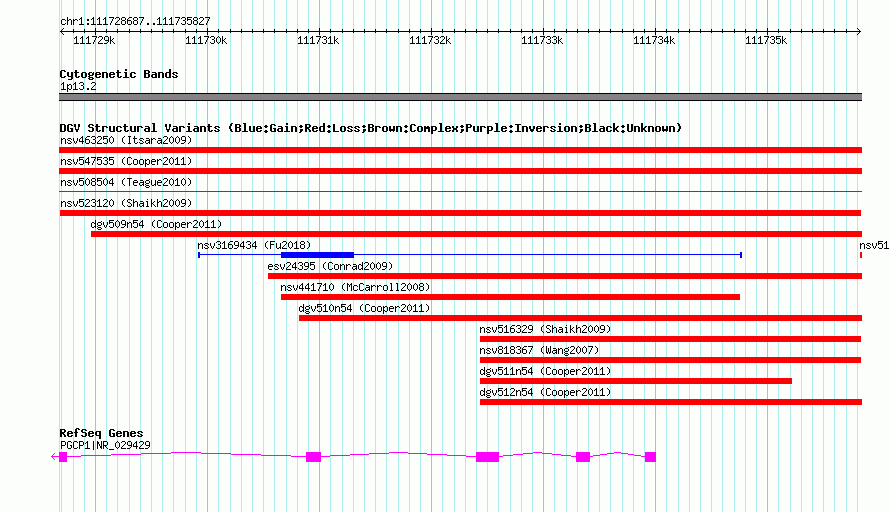
Task: Click the red bar under nsv463250
Action: click(460, 150)
